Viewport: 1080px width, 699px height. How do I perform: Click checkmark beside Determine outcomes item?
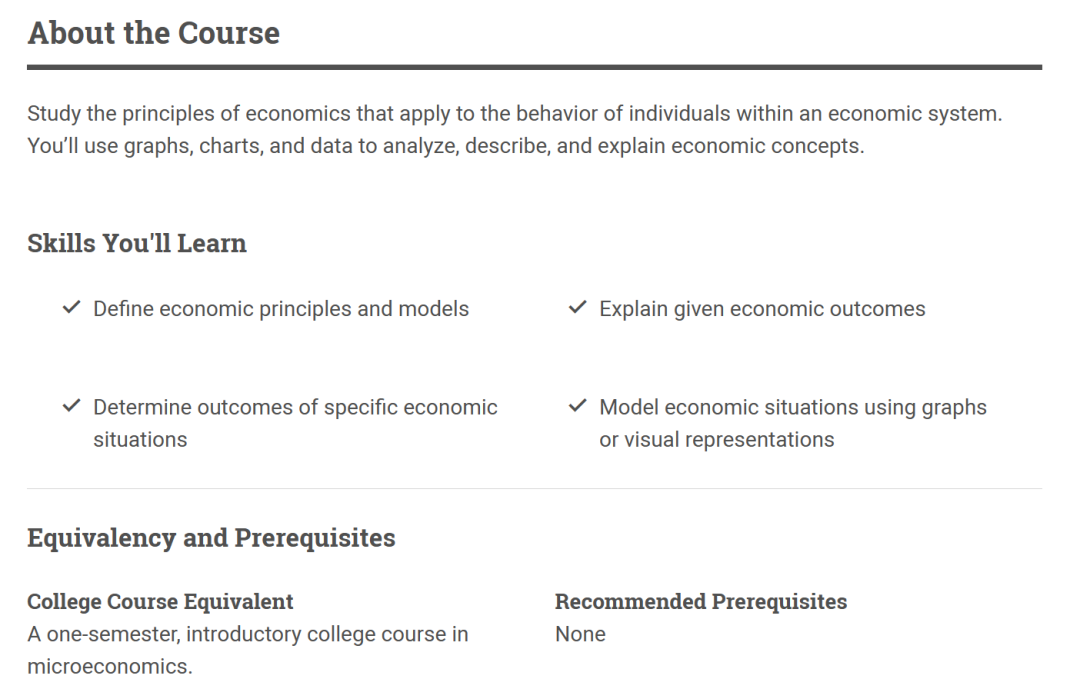72,406
